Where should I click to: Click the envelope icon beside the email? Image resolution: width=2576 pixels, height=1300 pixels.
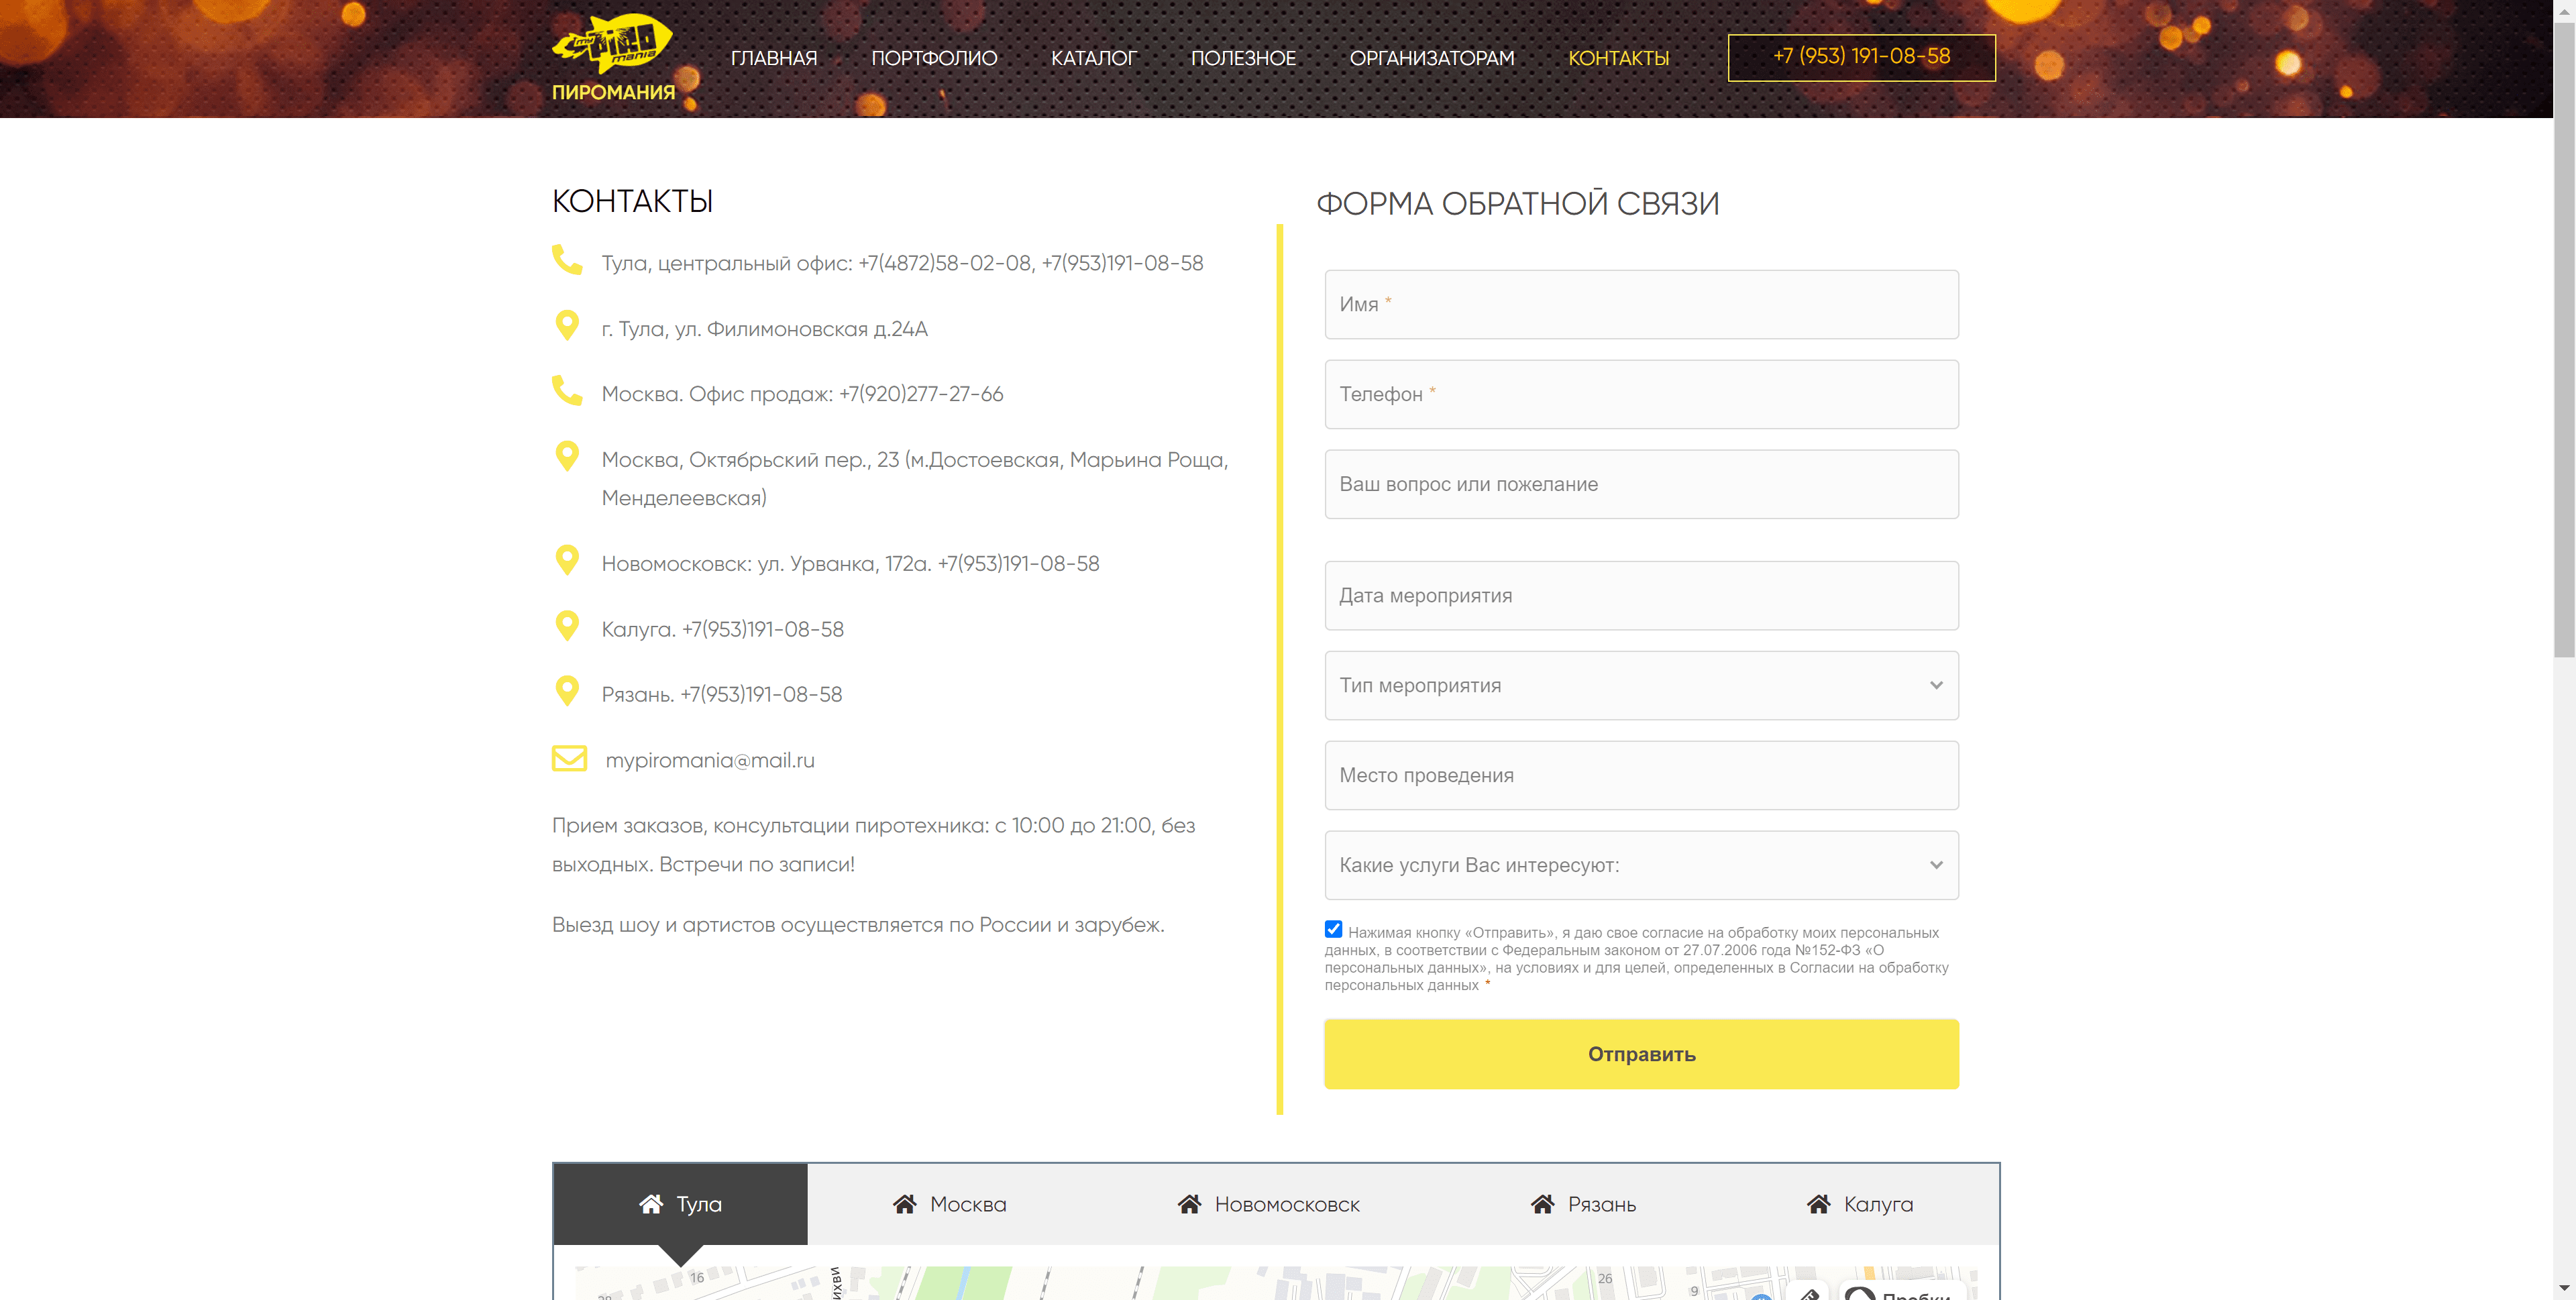(x=569, y=758)
